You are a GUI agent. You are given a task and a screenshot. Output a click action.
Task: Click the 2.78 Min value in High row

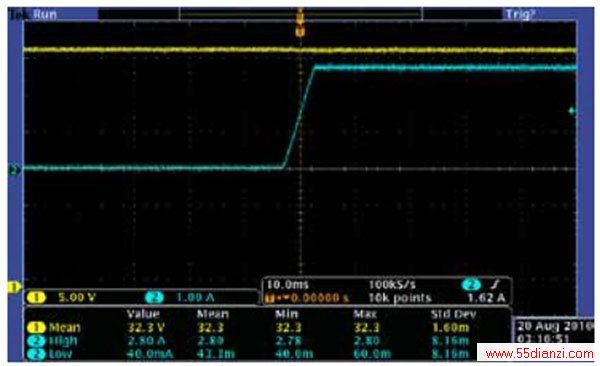click(289, 341)
